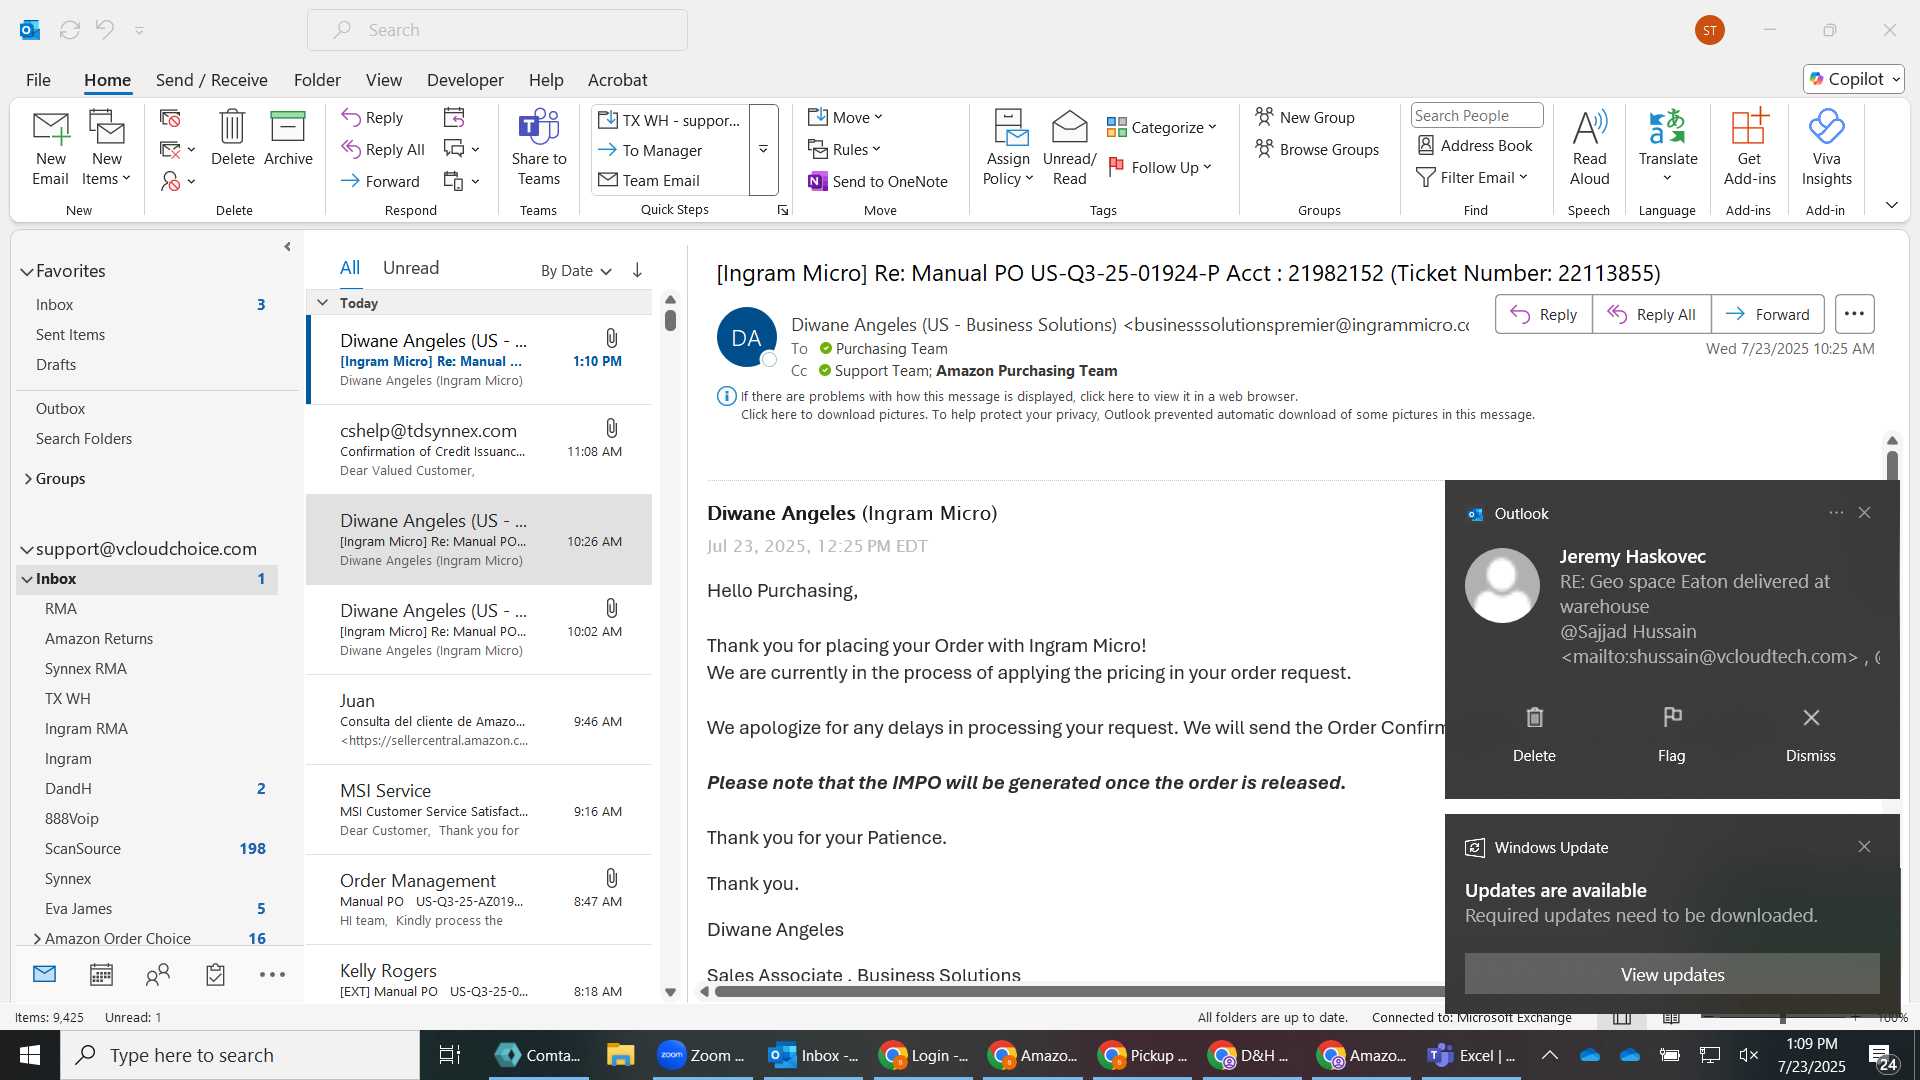Viewport: 1920px width, 1080px height.
Task: Open the ScanSource folder
Action: coord(82,849)
